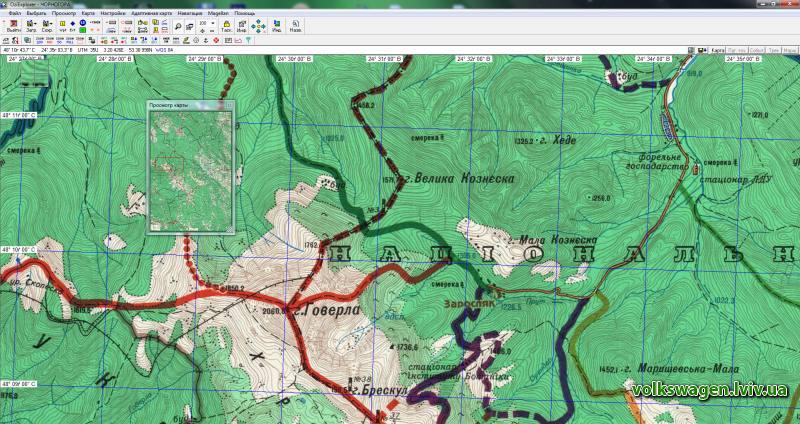
Task: Switch to the Событ. tab
Action: coord(757,51)
